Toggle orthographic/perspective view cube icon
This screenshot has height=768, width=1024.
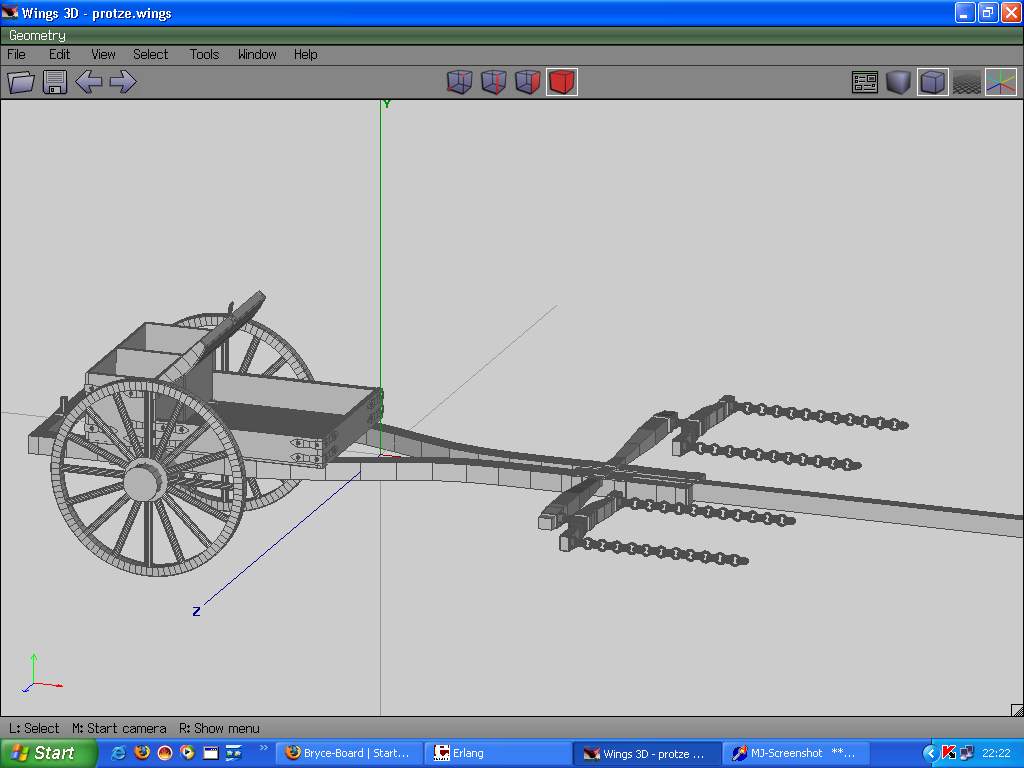pyautogui.click(x=932, y=82)
